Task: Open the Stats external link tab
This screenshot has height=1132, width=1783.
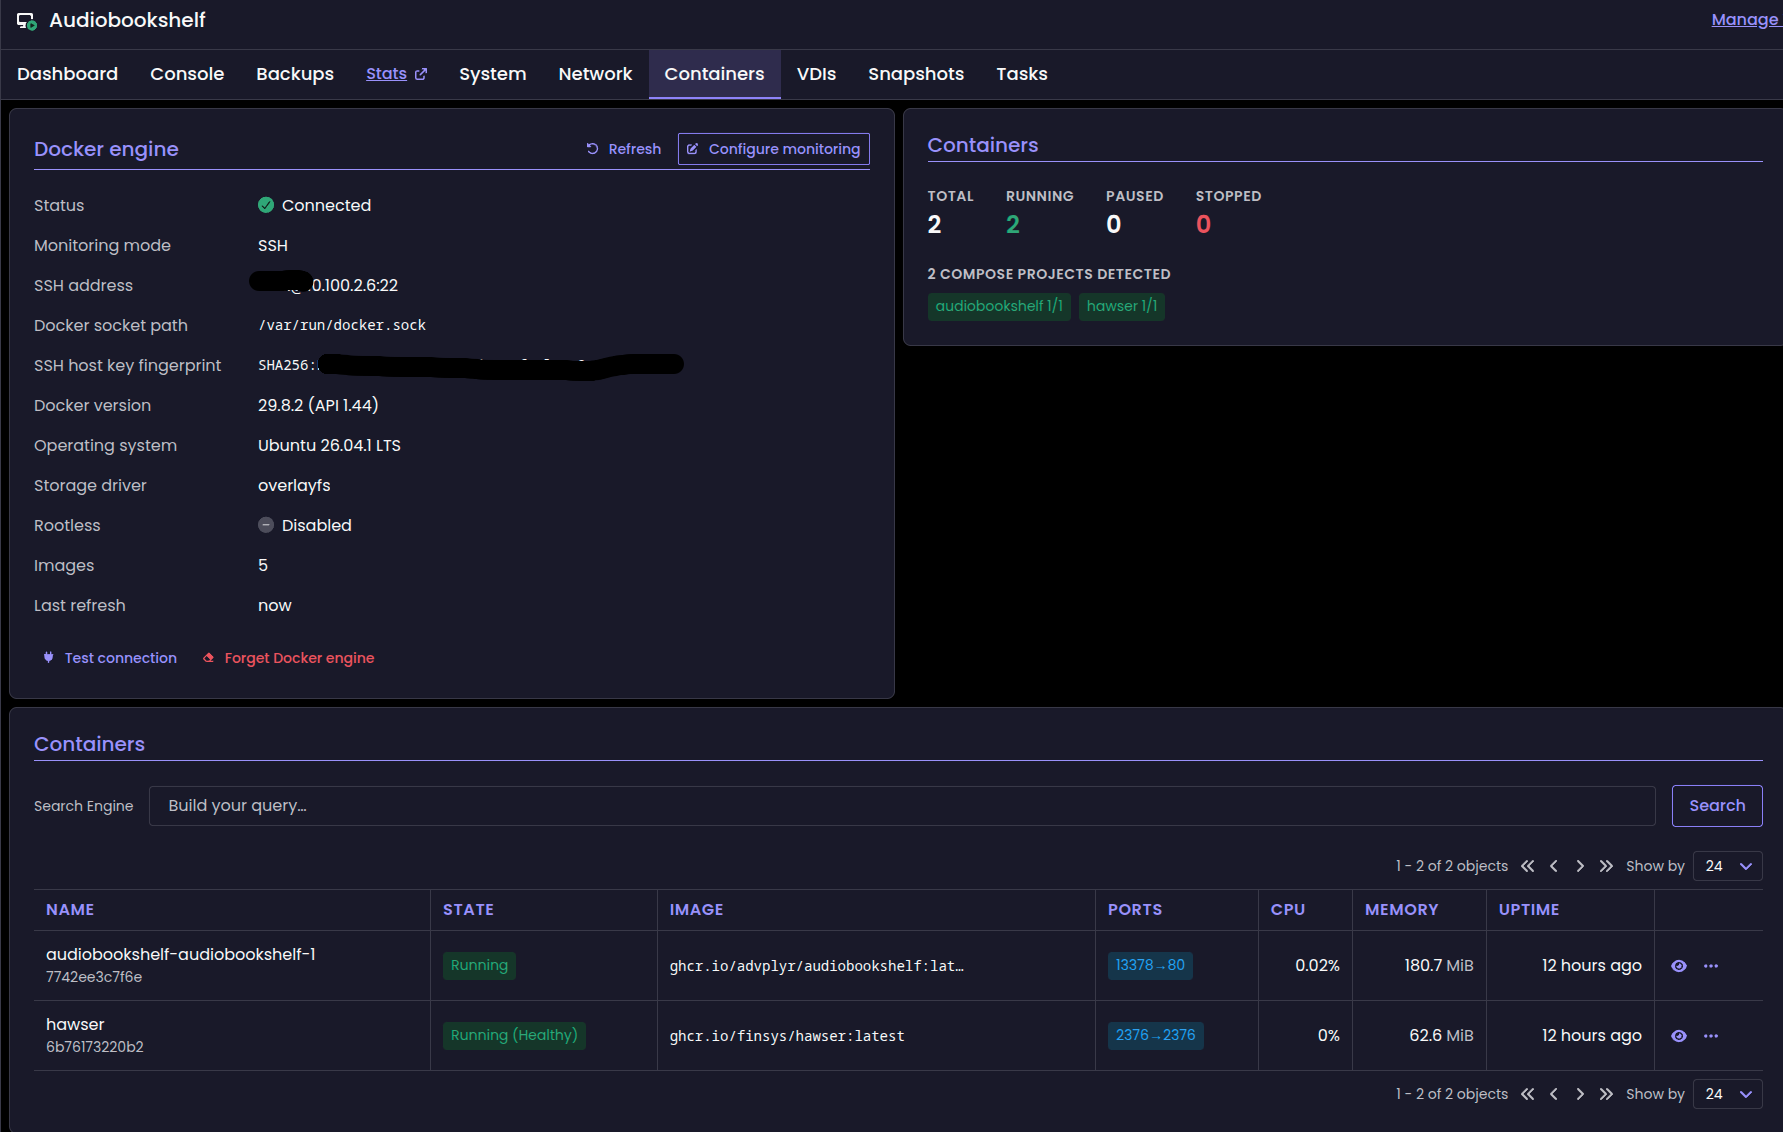Action: (396, 74)
